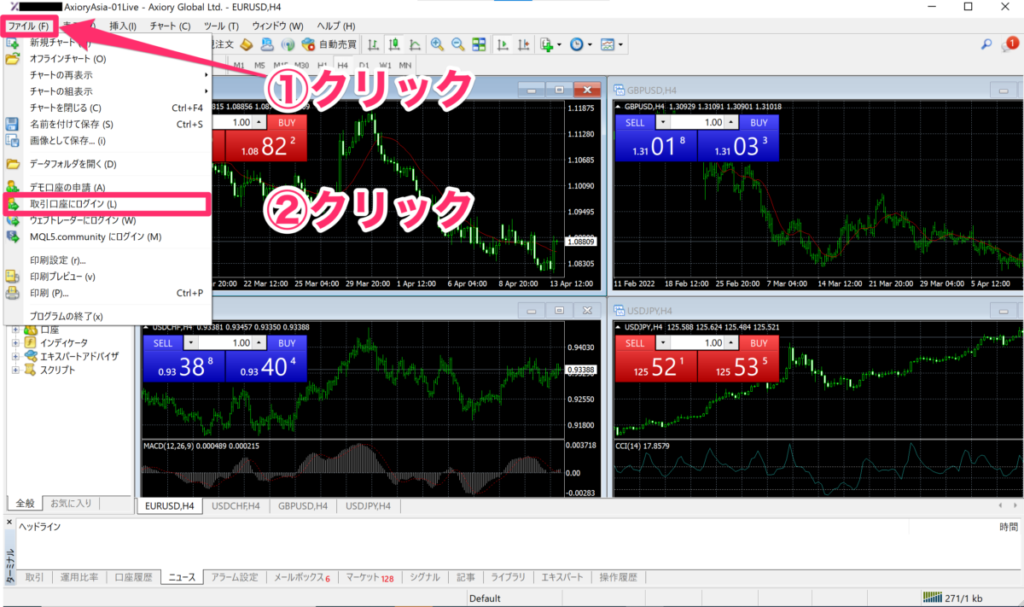This screenshot has height=607, width=1024.
Task: Toggle the chart shift icon
Action: click(x=523, y=44)
